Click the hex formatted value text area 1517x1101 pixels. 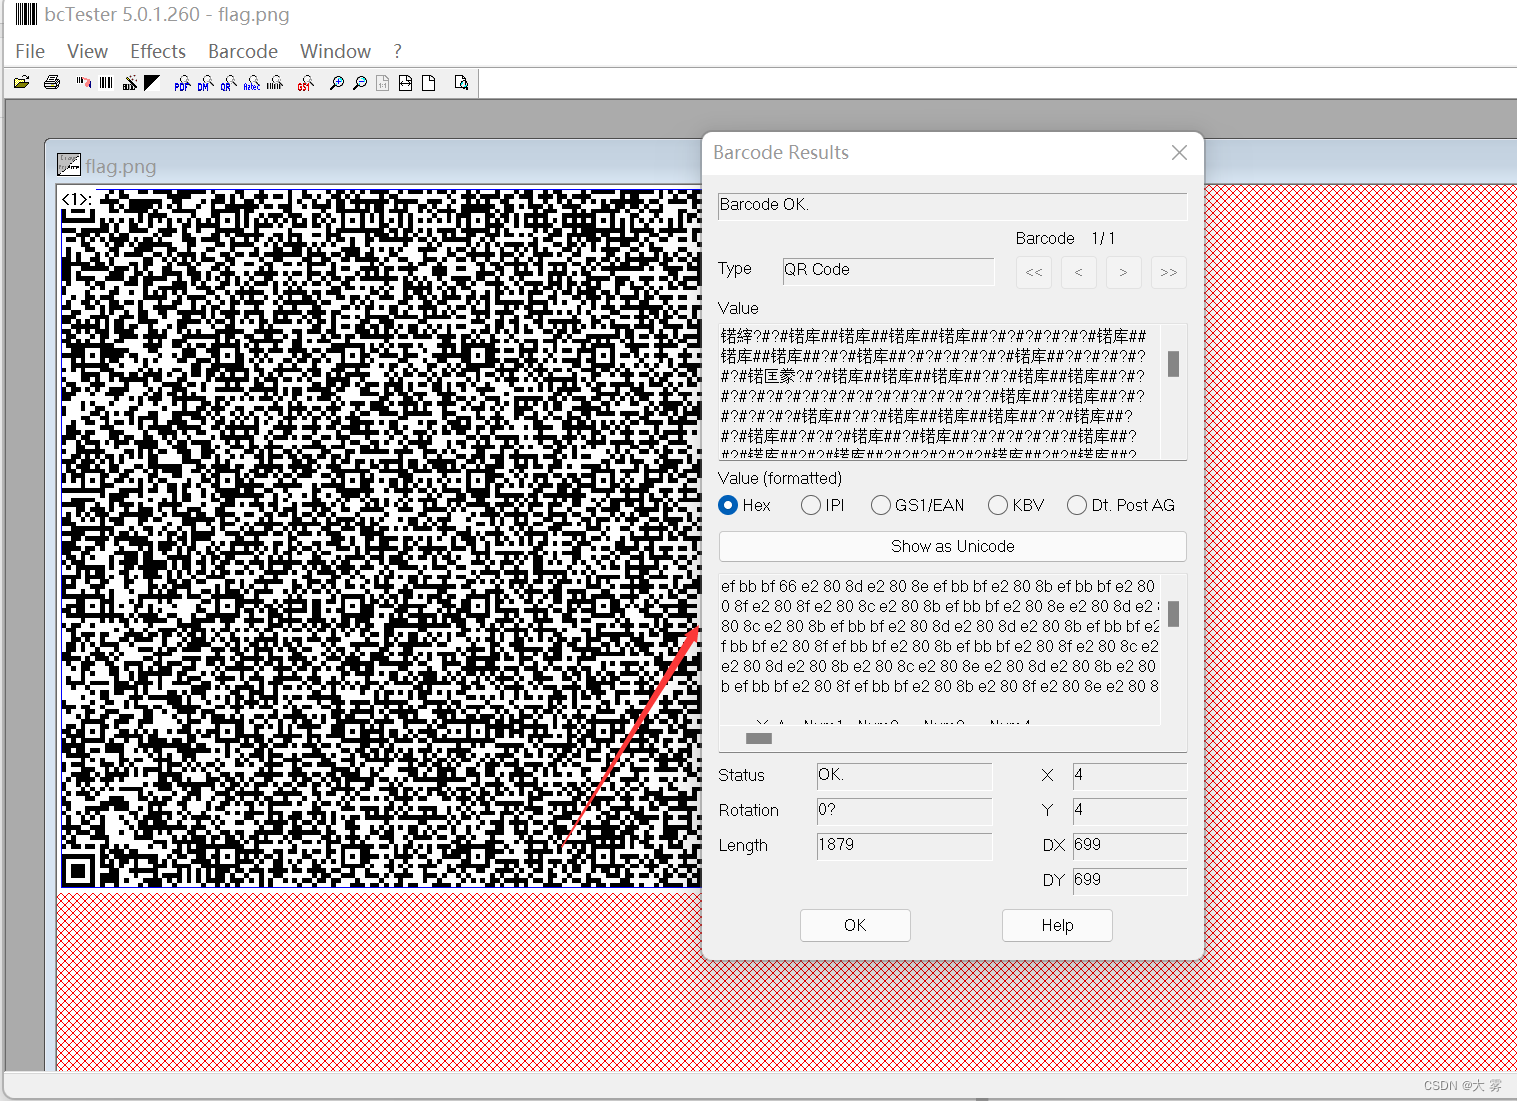point(939,648)
